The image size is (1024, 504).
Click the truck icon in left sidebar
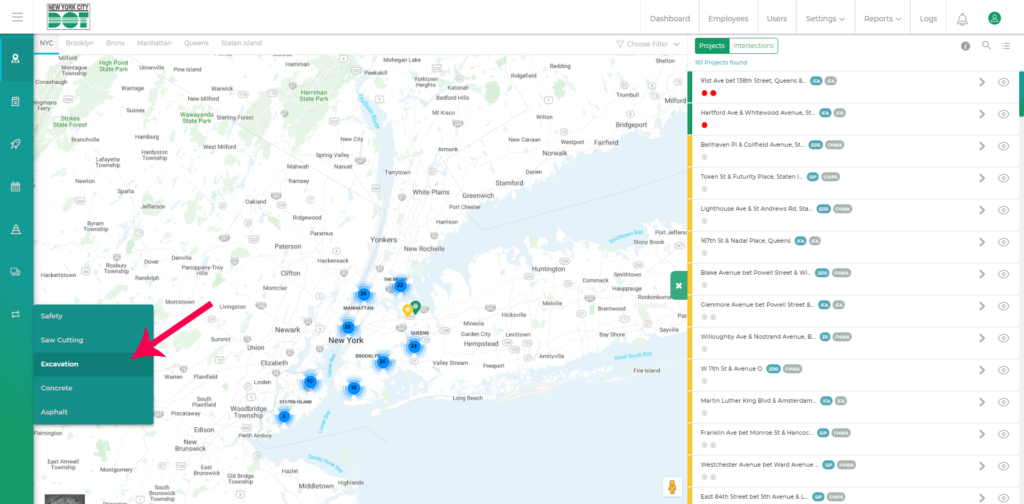pyautogui.click(x=16, y=271)
